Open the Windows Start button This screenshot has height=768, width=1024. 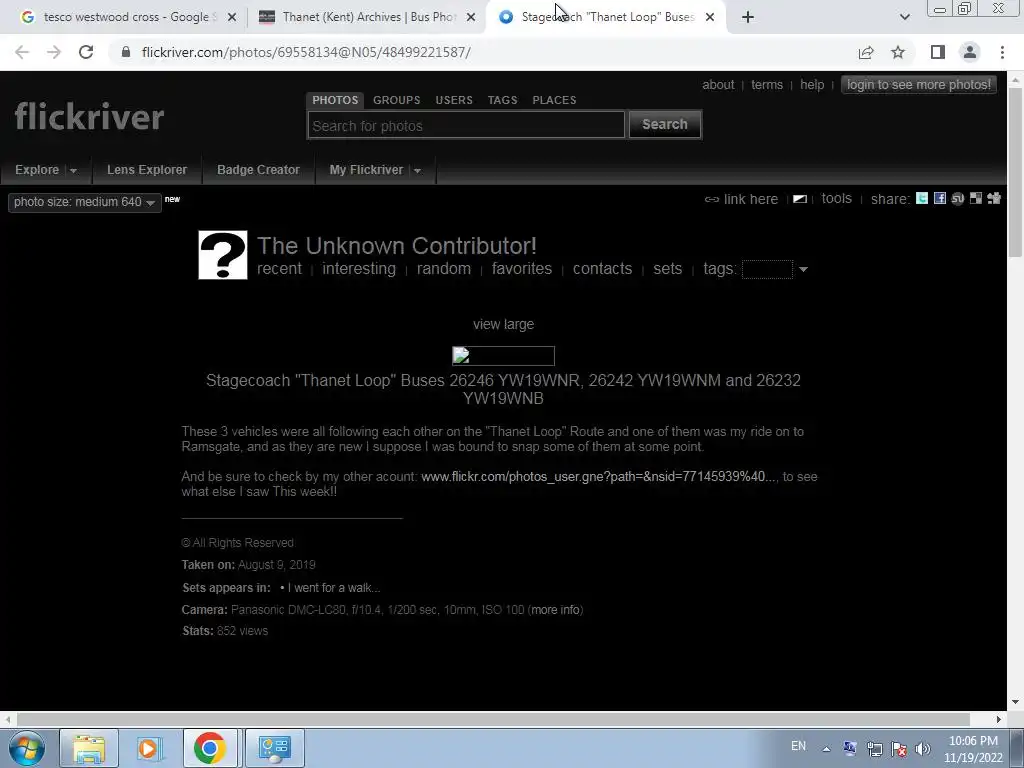point(26,748)
